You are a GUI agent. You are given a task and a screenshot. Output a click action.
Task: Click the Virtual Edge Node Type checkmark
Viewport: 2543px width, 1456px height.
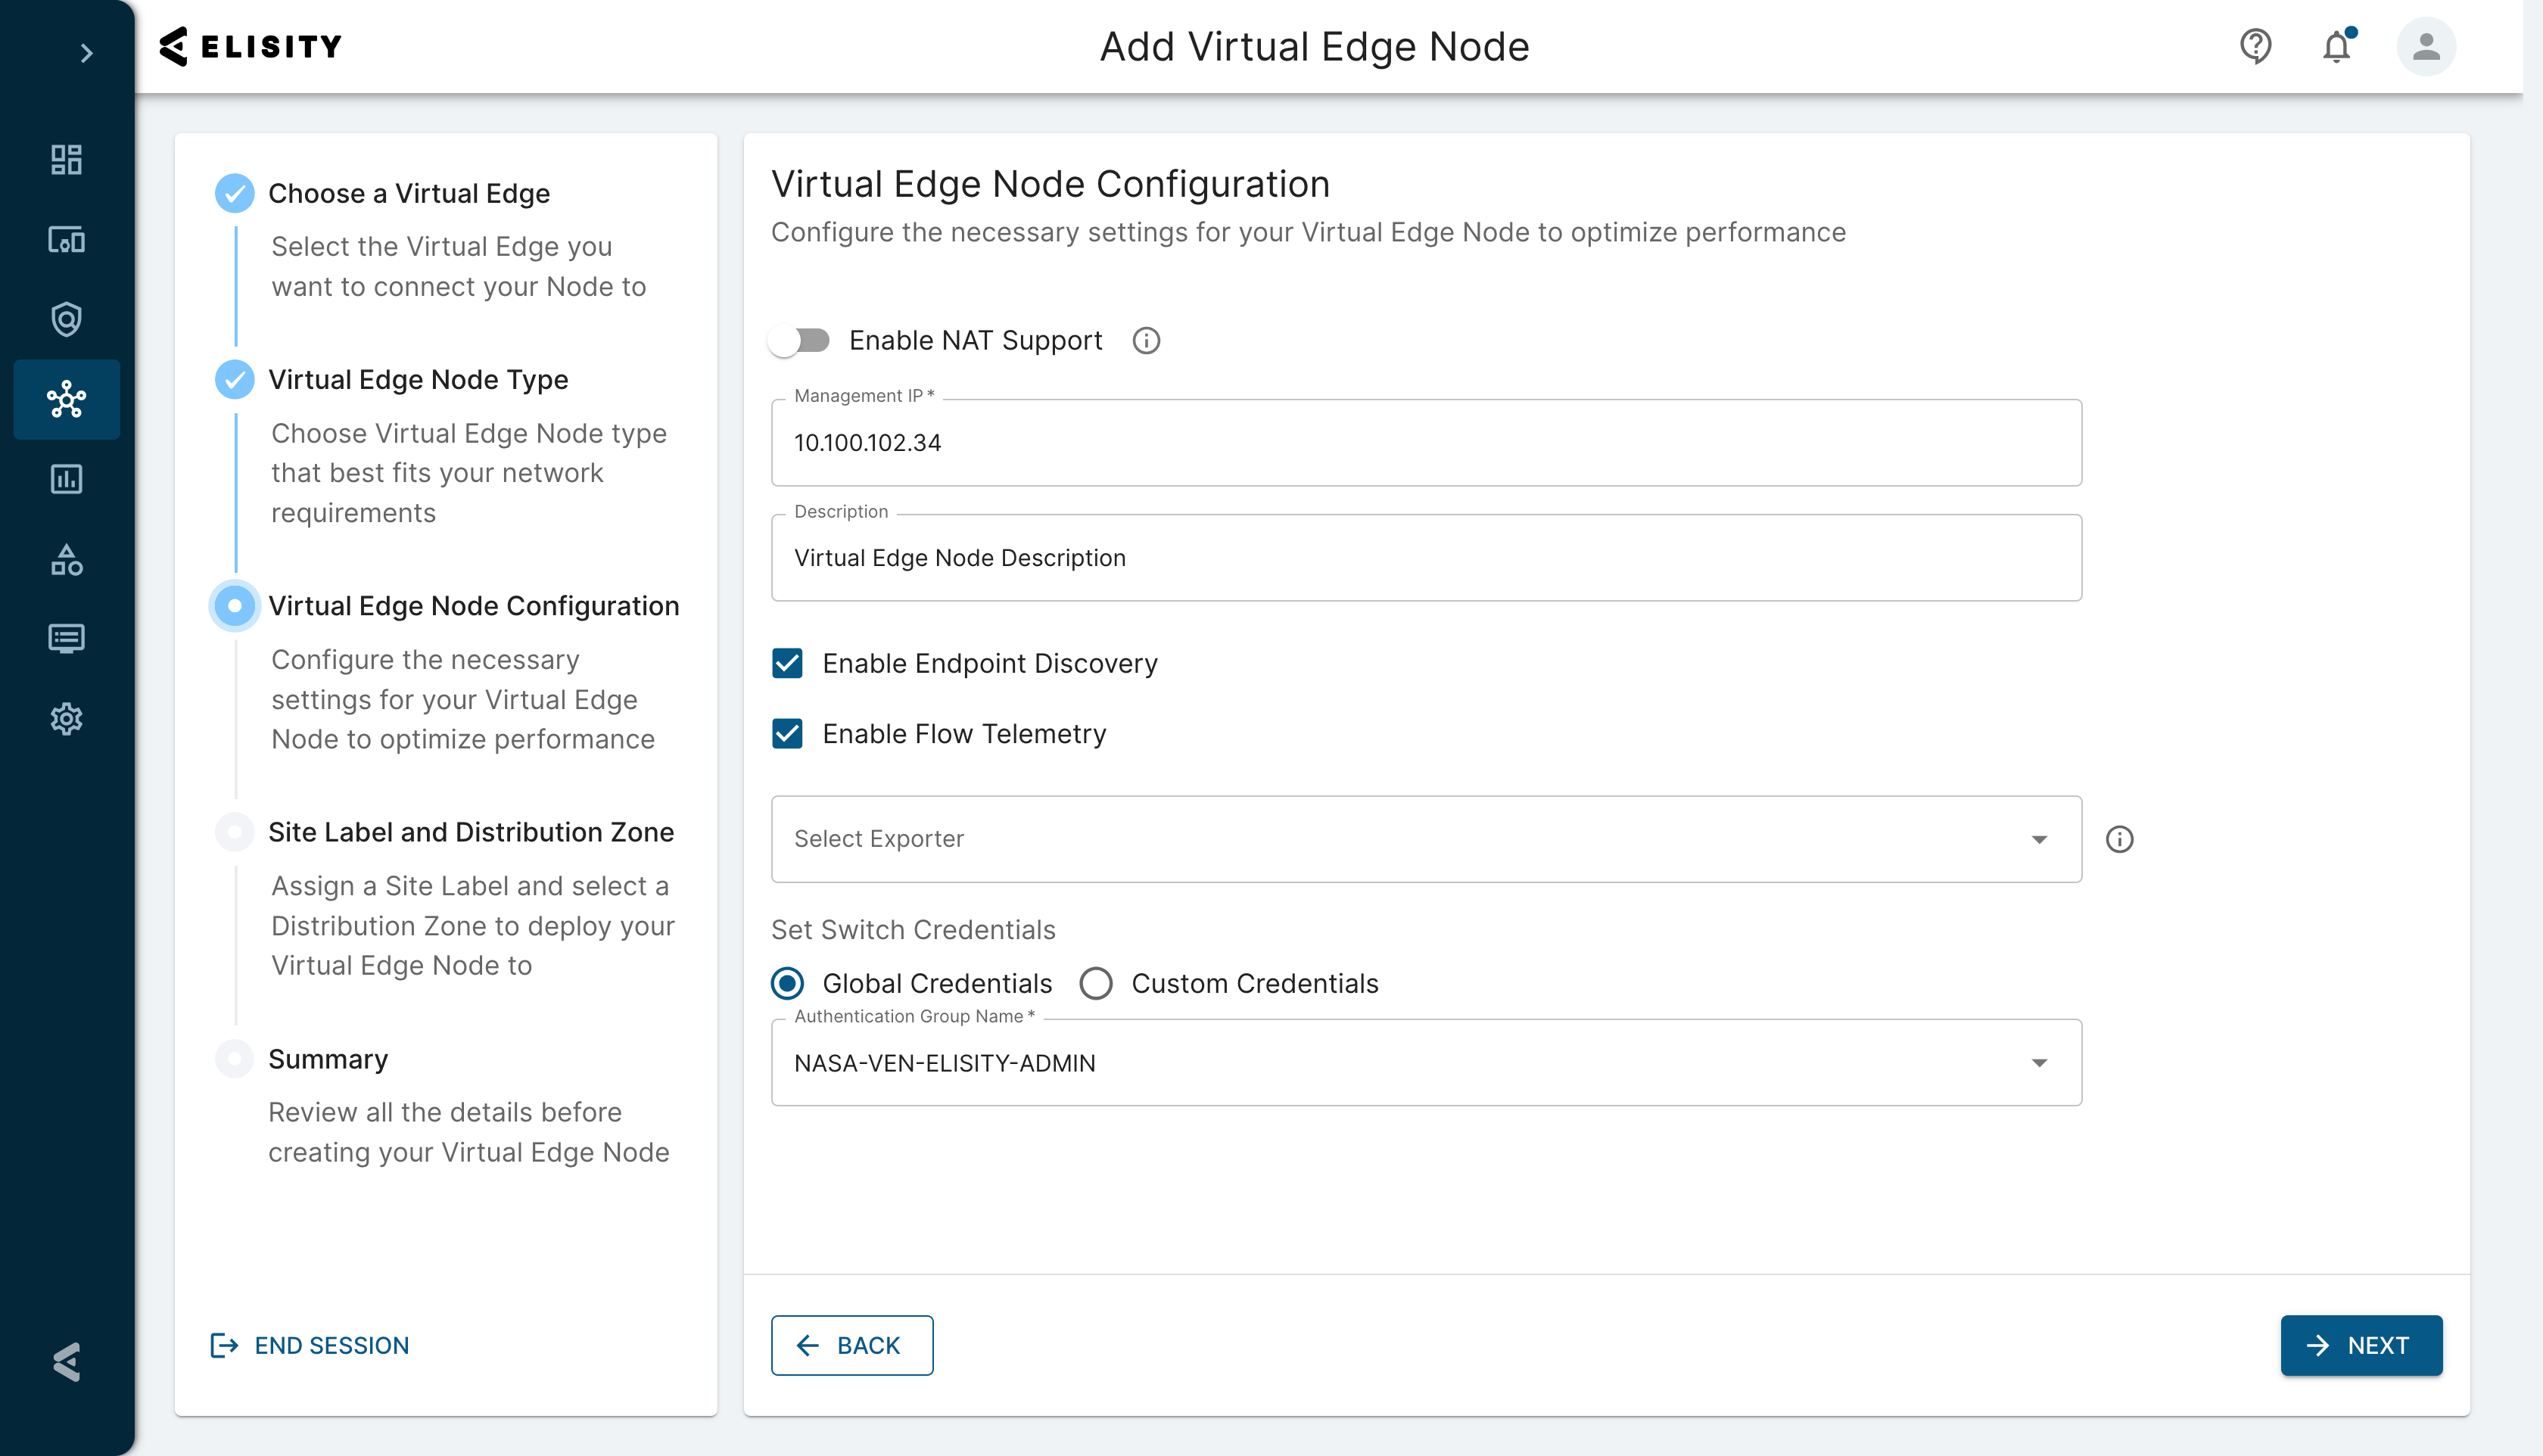coord(235,379)
